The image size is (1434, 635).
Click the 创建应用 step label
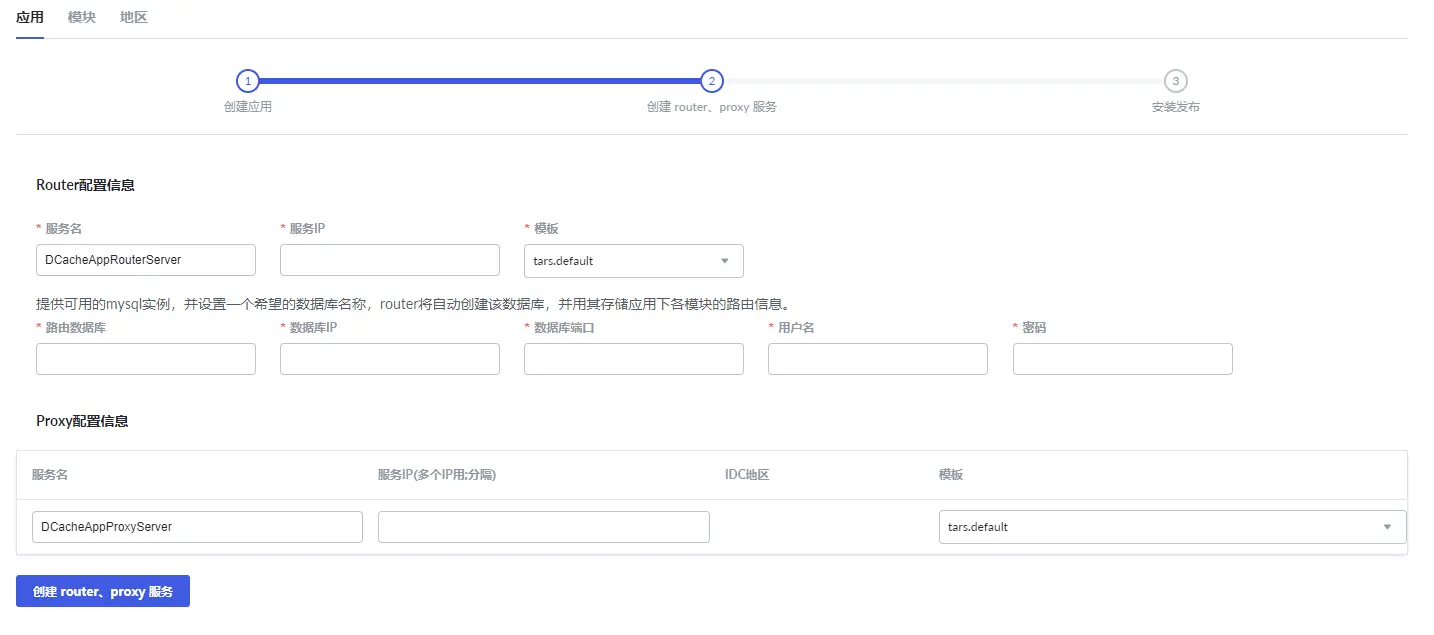pyautogui.click(x=248, y=107)
